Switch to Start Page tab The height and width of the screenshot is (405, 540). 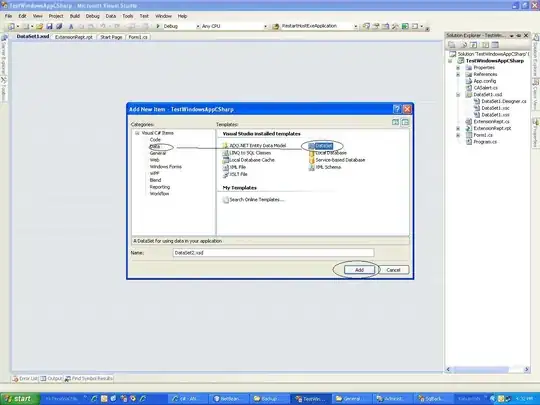(x=111, y=37)
